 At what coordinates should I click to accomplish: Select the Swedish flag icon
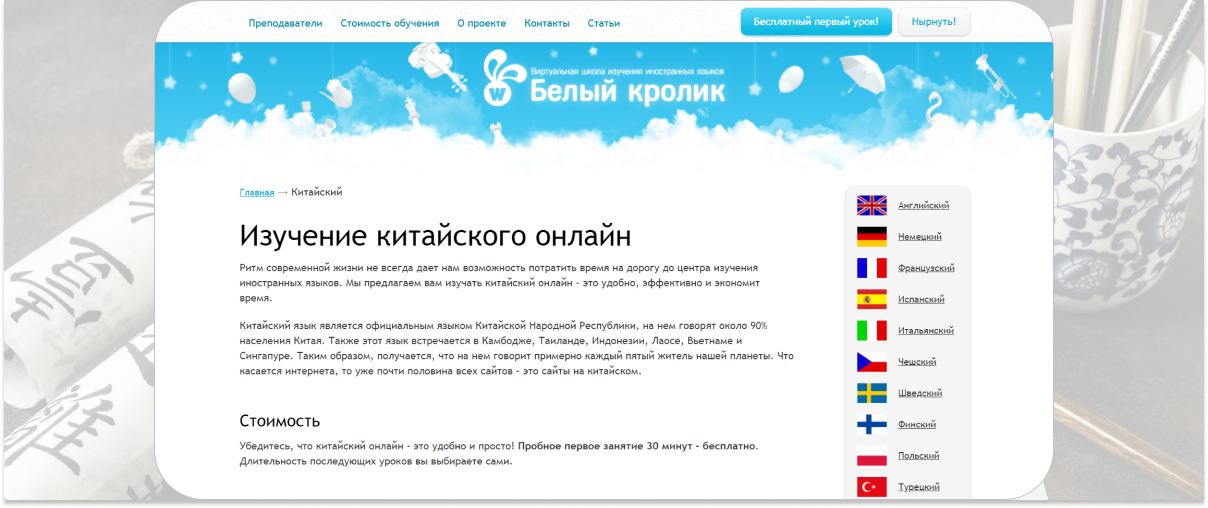[x=871, y=393]
